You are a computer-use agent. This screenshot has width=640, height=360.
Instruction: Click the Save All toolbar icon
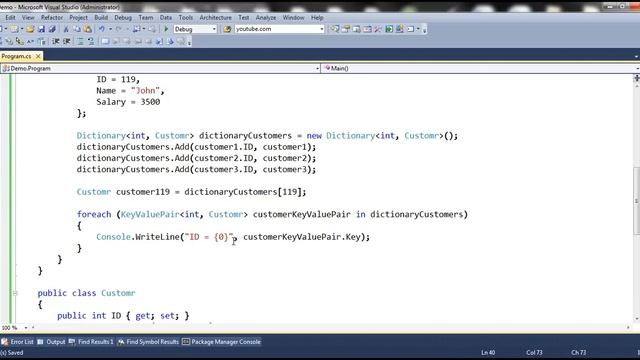[52, 29]
